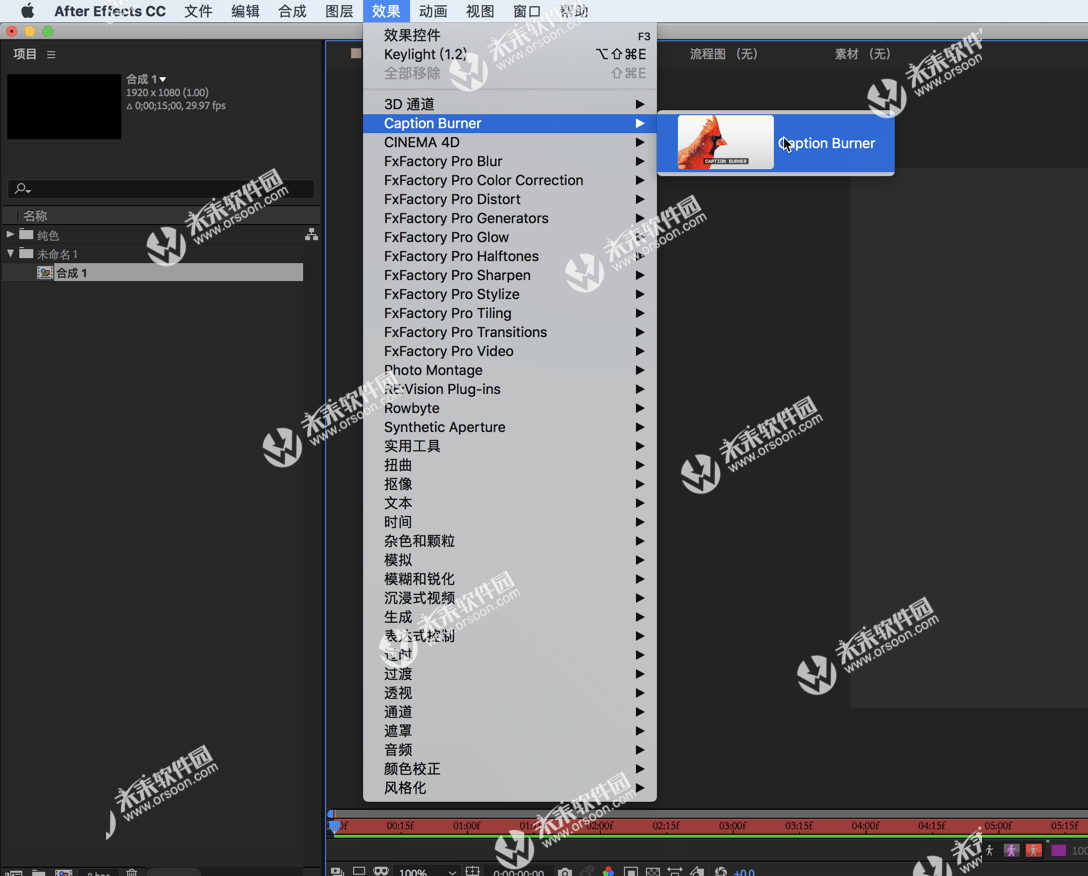Viewport: 1088px width, 876px height.
Task: Click the purple color swatch
Action: pyautogui.click(x=1059, y=850)
